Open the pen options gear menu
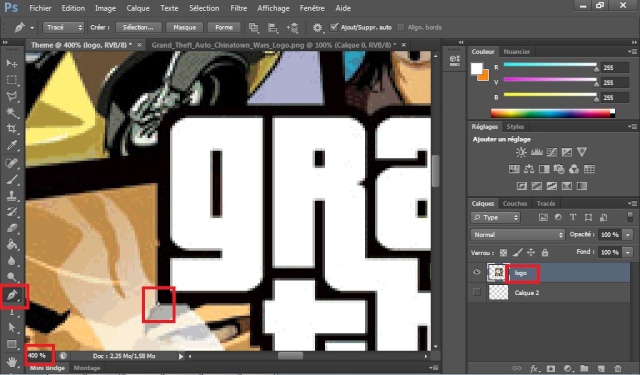640x375 pixels. click(318, 27)
